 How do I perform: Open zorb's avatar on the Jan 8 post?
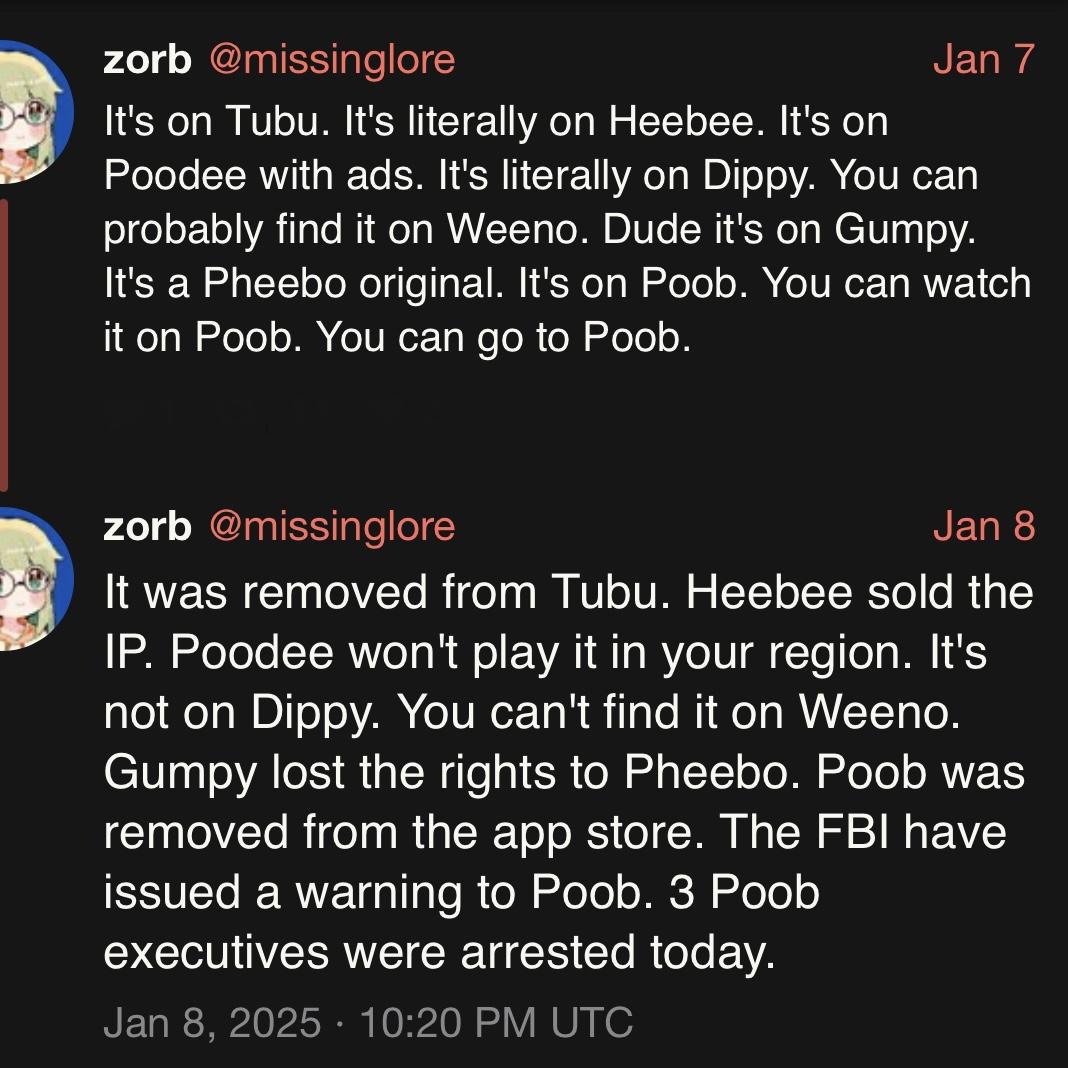coord(28,579)
